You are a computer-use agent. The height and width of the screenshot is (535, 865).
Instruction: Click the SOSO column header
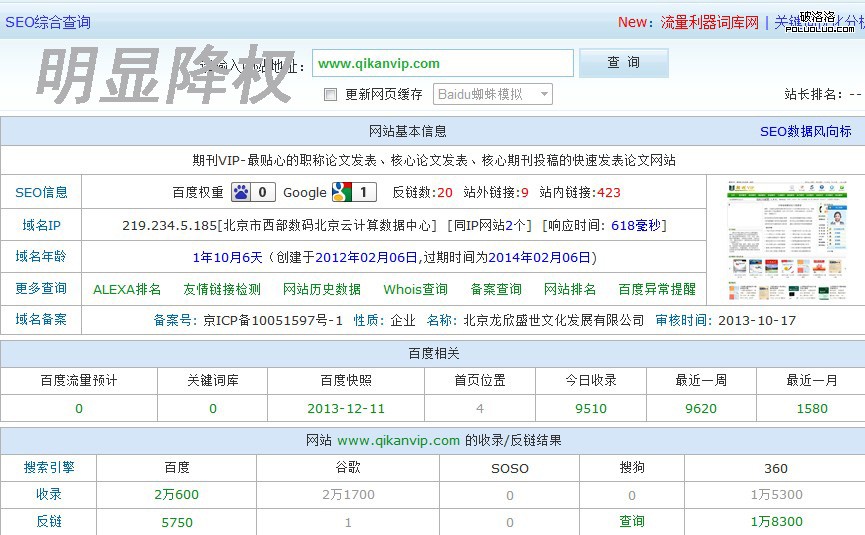pyautogui.click(x=510, y=469)
